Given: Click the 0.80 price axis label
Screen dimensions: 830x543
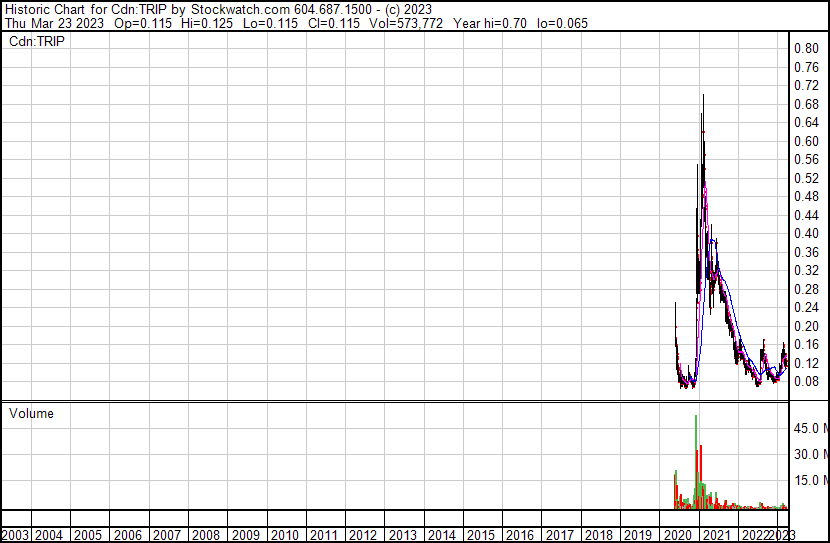Looking at the screenshot, I should tap(806, 48).
